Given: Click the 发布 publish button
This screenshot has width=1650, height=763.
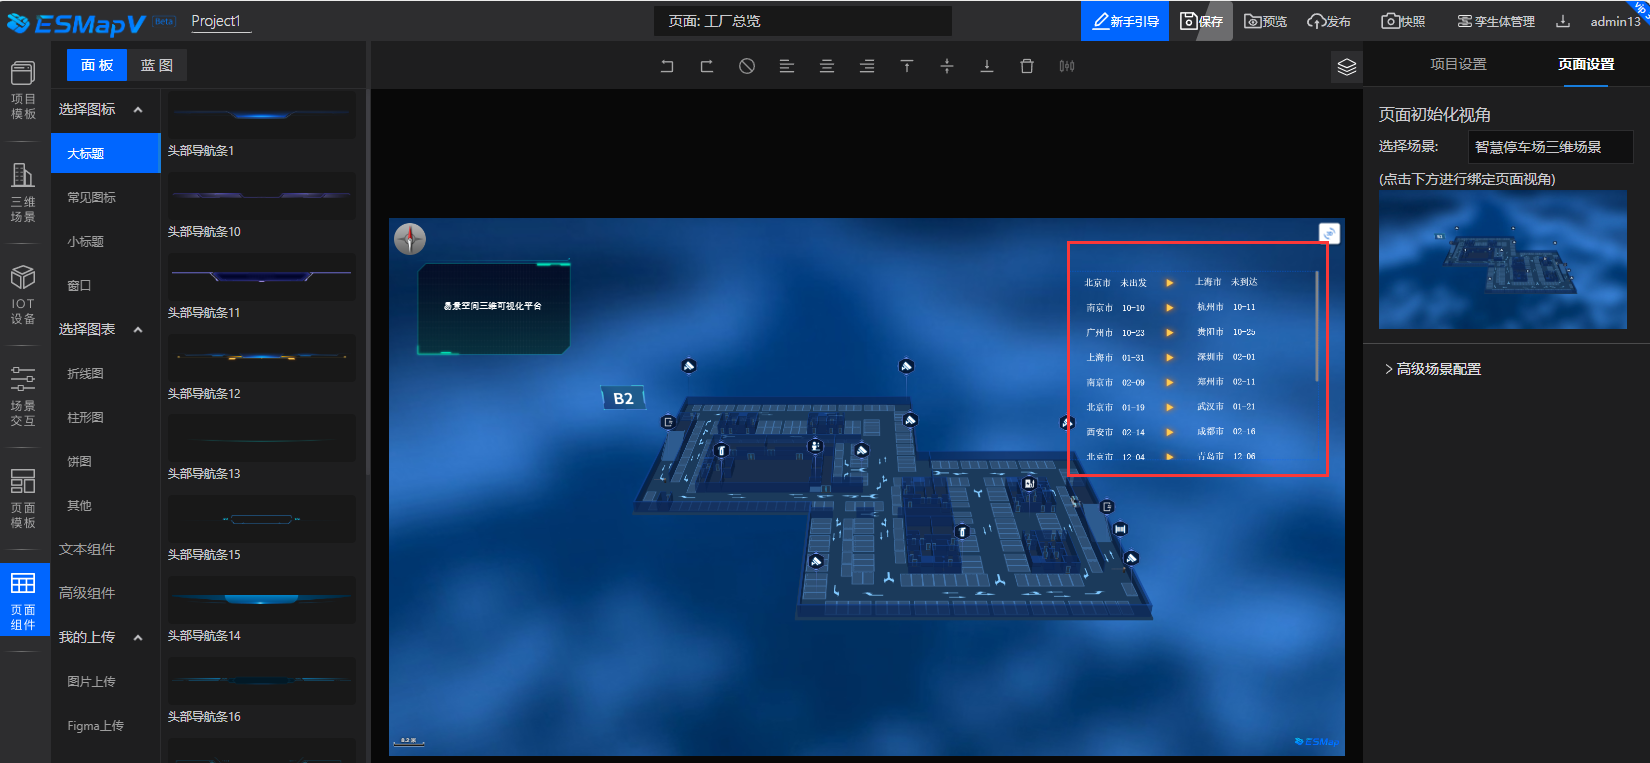Looking at the screenshot, I should pos(1329,21).
